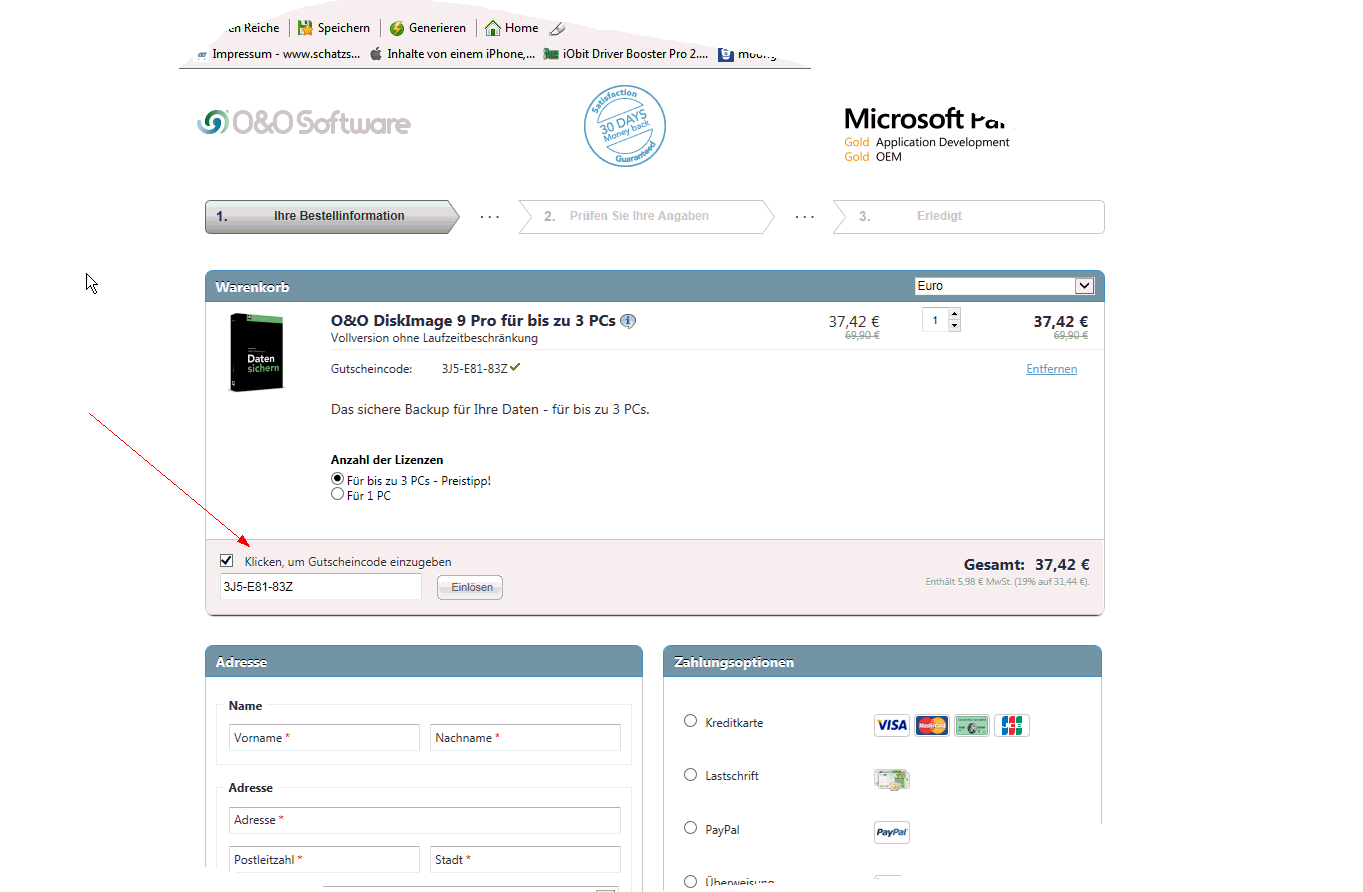1363x892 pixels.
Task: Select the 'Für 1 PC' license option
Action: point(338,494)
